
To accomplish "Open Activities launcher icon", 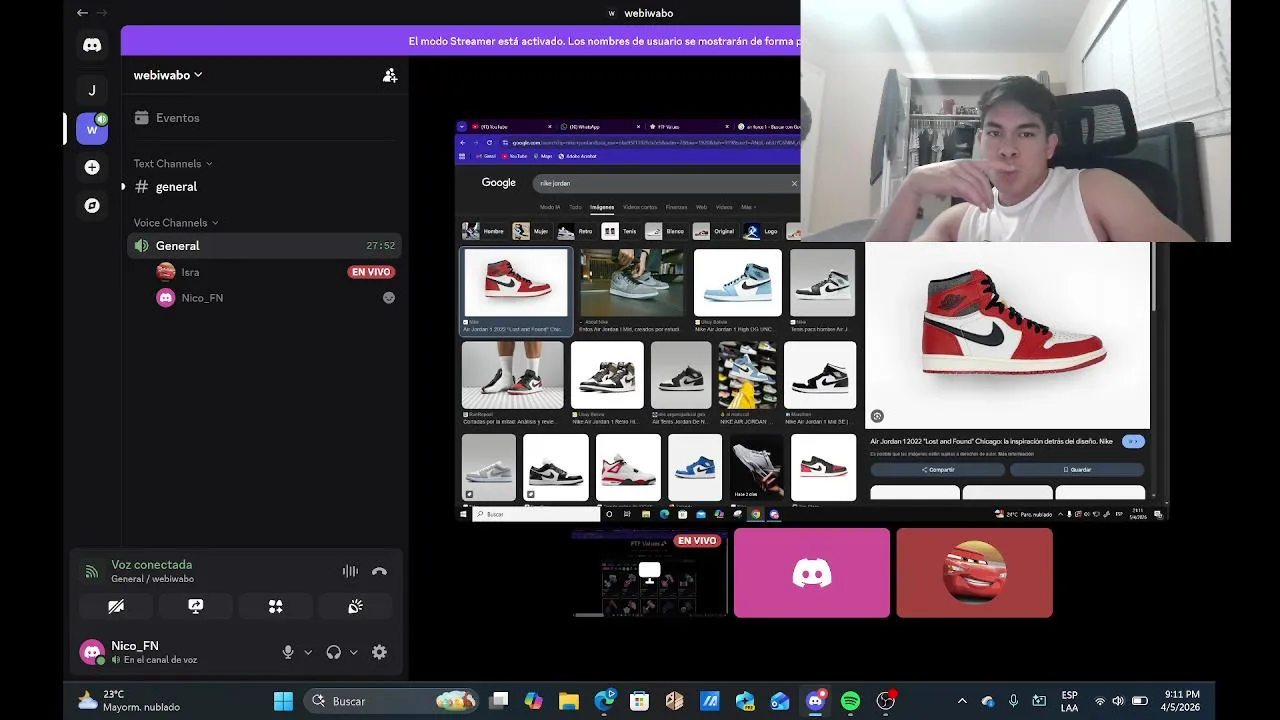I will pos(275,606).
